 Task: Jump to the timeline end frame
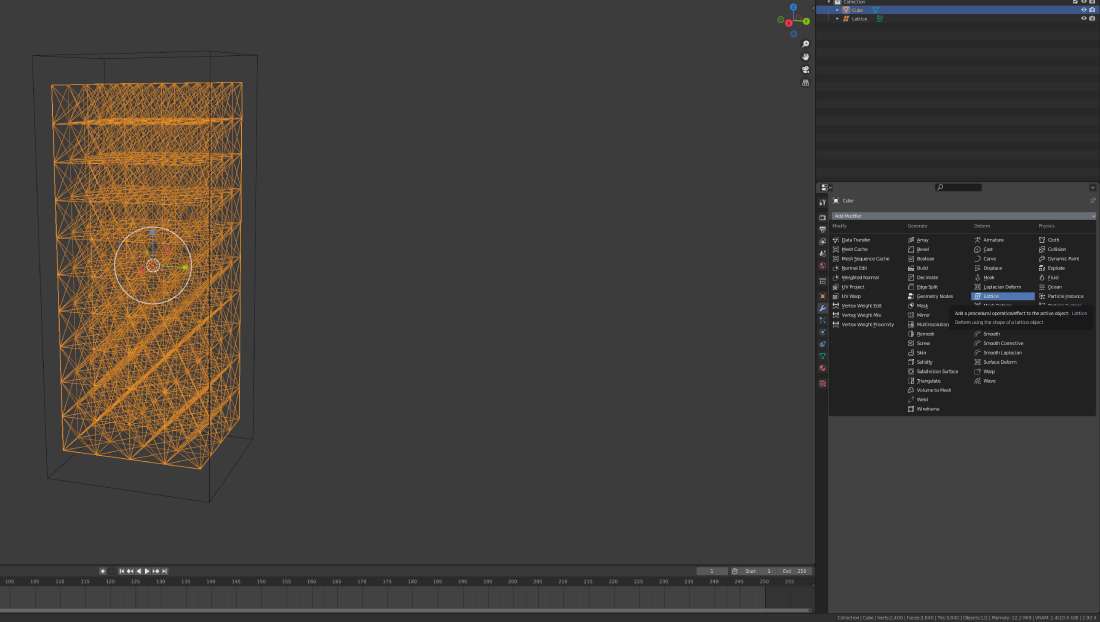tap(165, 572)
